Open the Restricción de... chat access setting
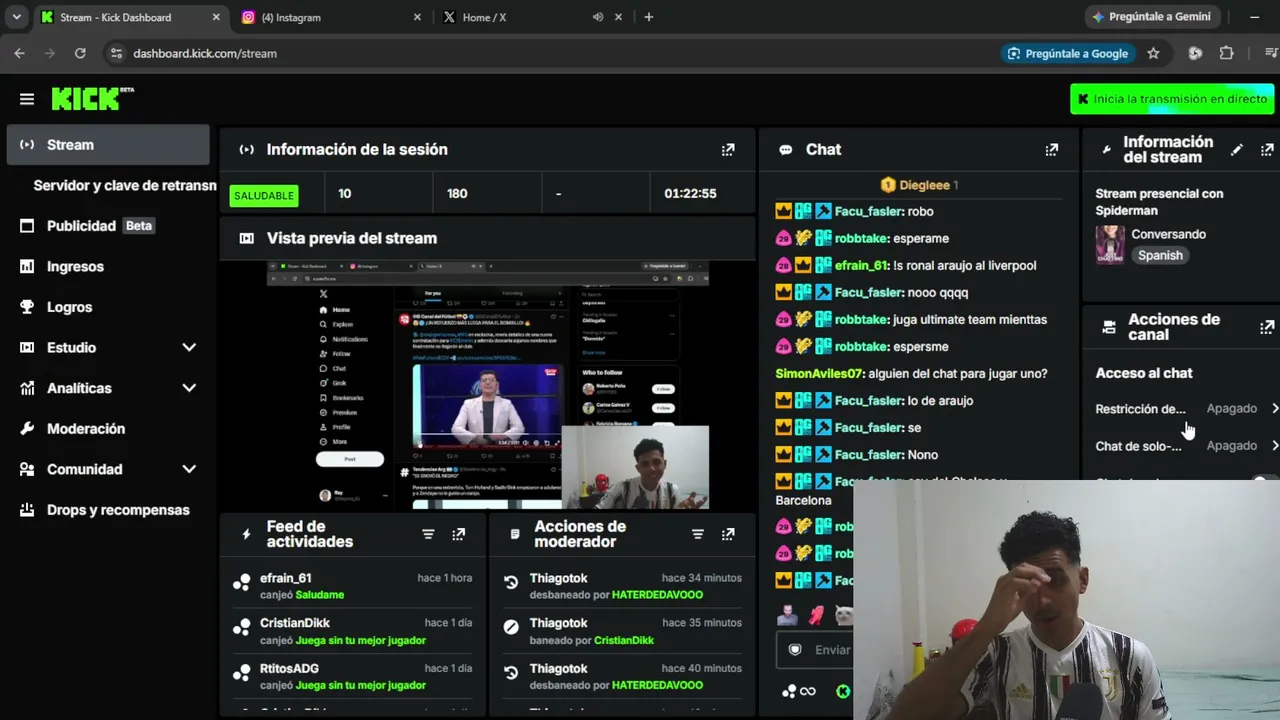This screenshot has width=1280, height=720. click(x=1187, y=408)
